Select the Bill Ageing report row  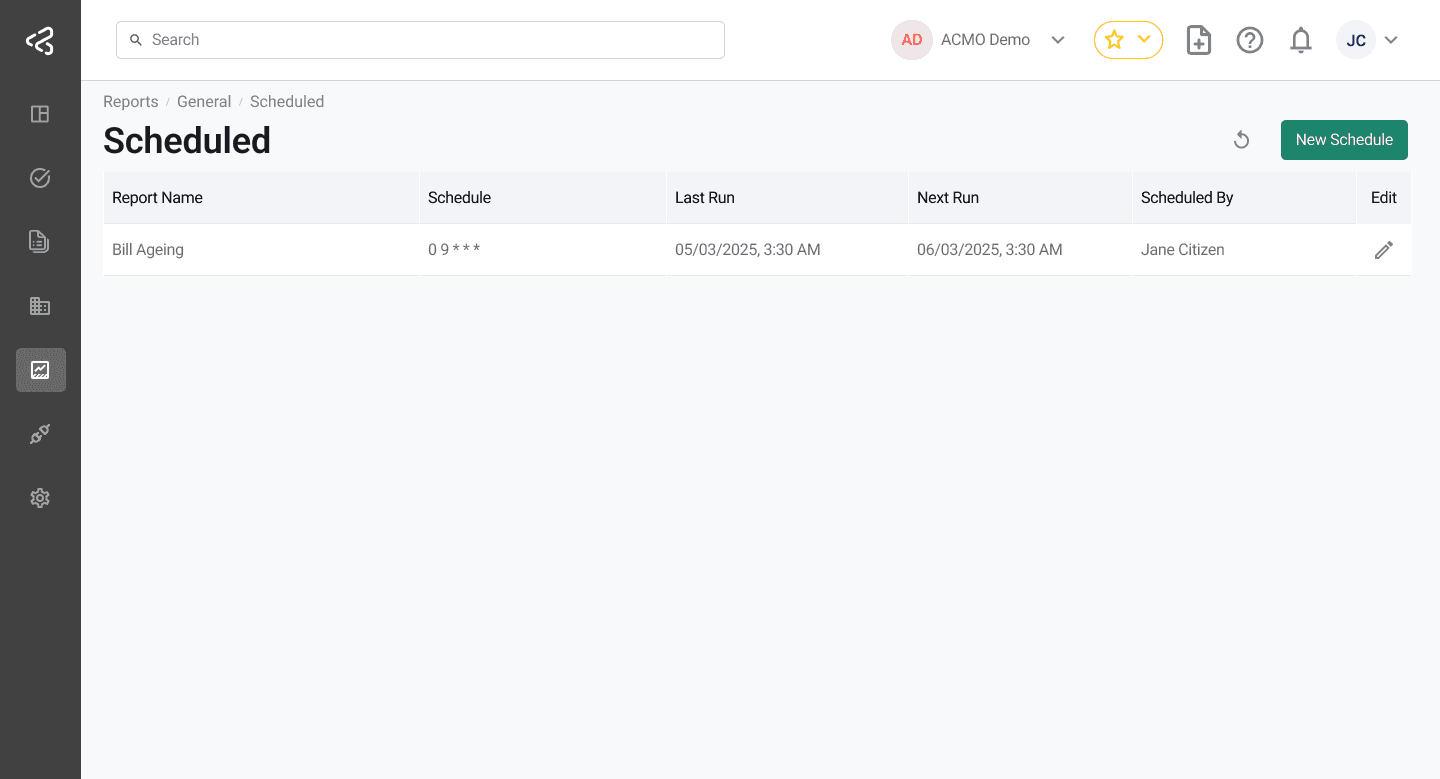[148, 249]
